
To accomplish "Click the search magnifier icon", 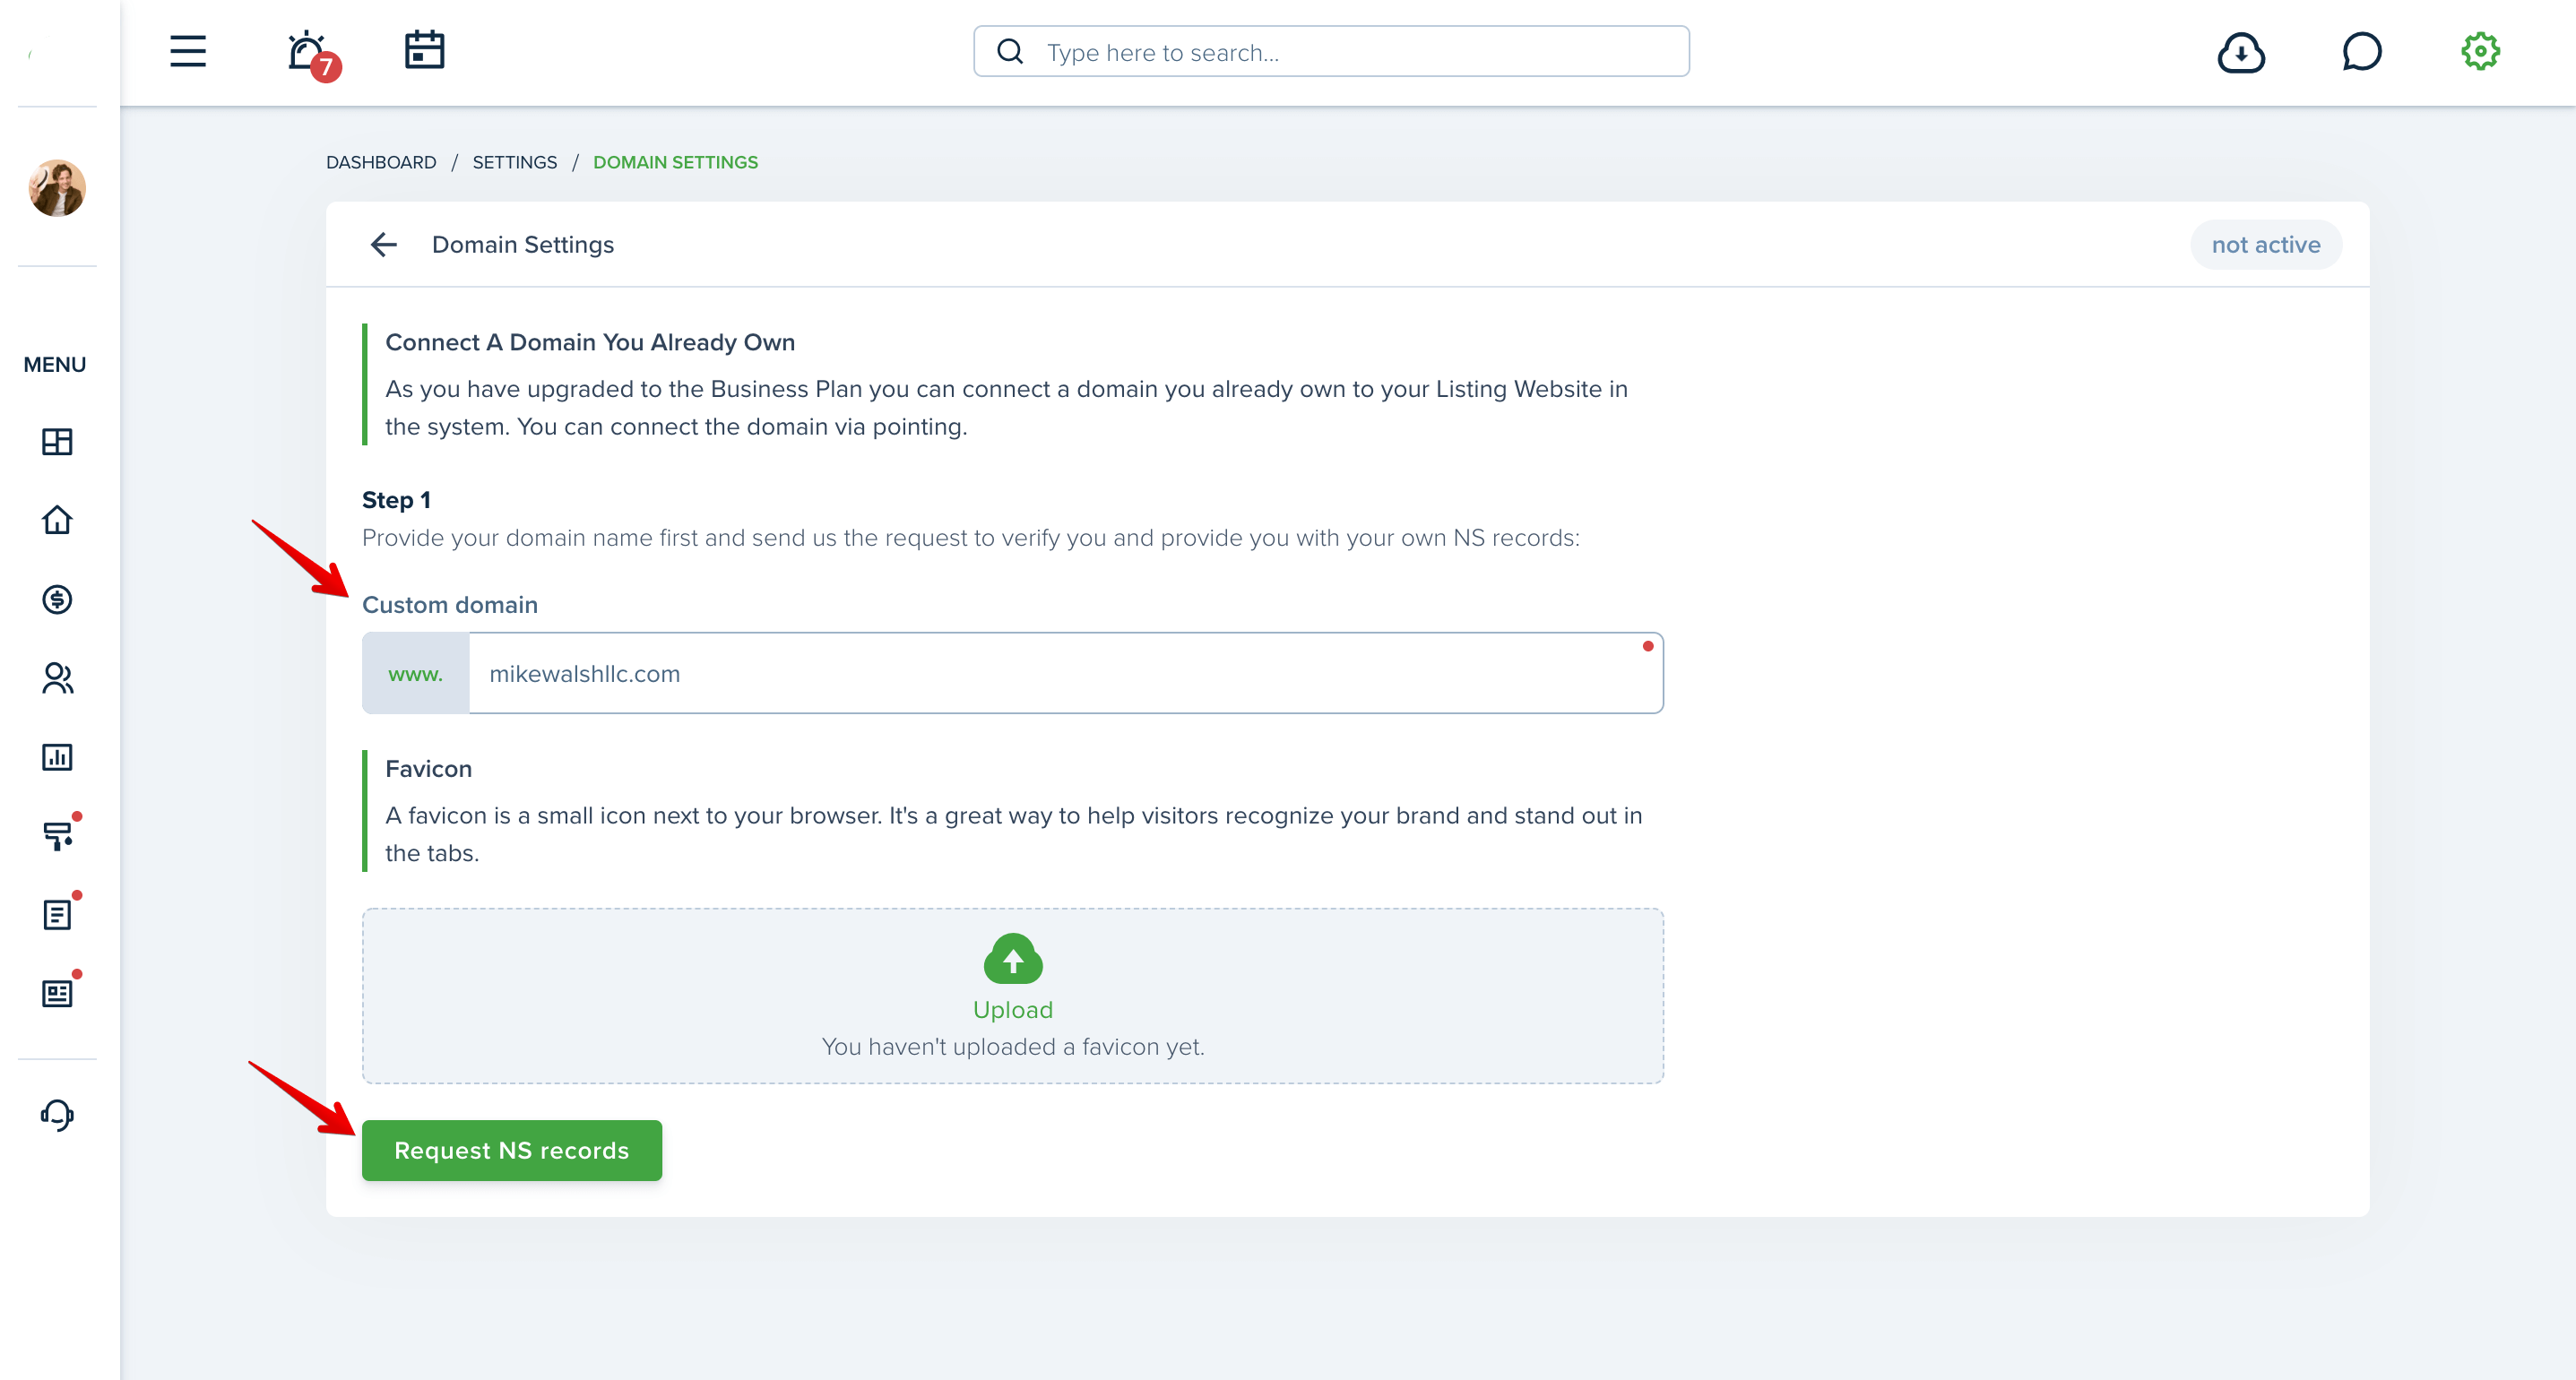I will pos(1010,51).
